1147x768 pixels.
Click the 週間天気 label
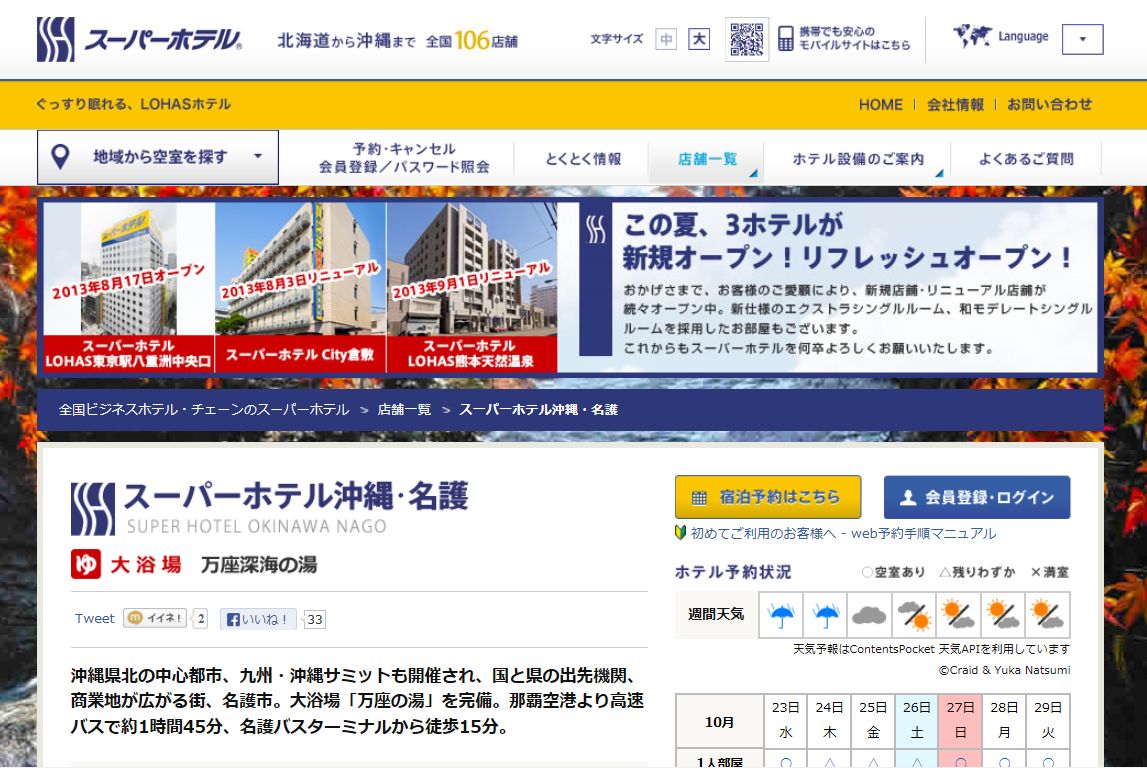point(716,614)
